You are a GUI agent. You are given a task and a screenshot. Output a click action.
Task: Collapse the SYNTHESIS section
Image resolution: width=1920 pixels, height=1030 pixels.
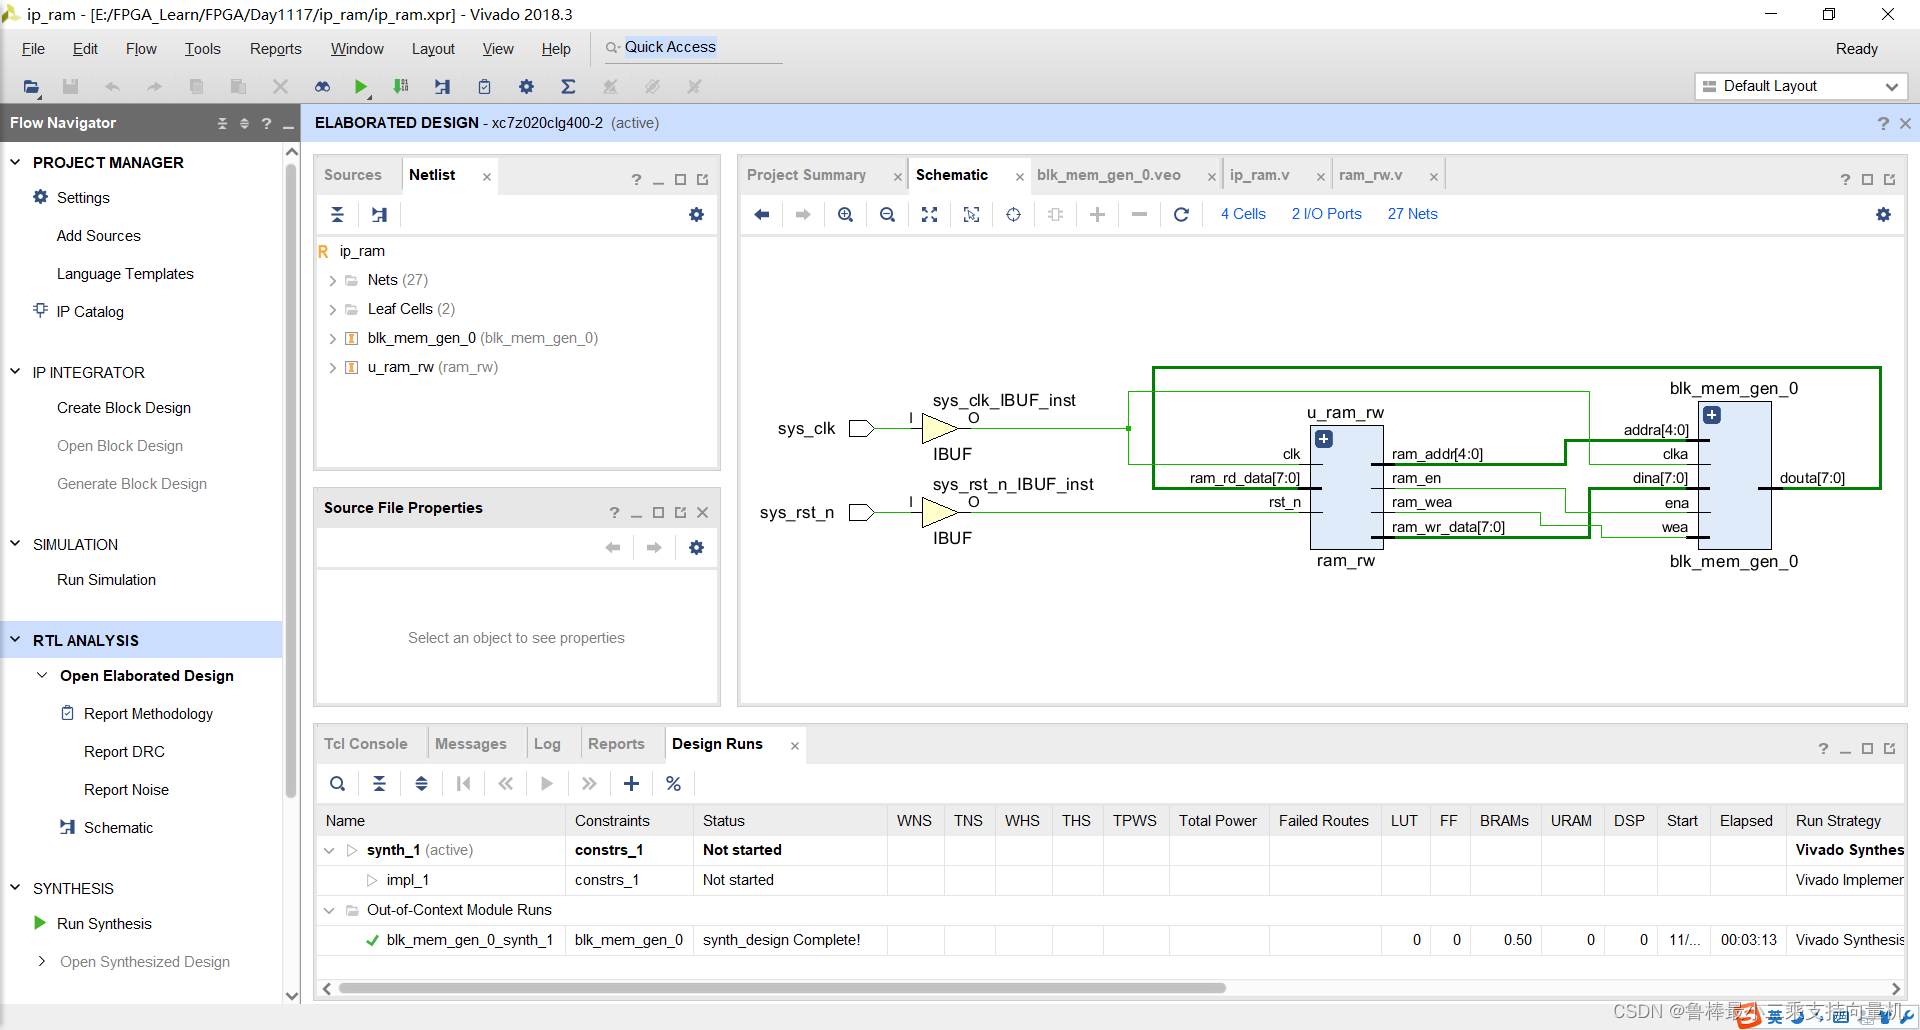click(x=15, y=888)
